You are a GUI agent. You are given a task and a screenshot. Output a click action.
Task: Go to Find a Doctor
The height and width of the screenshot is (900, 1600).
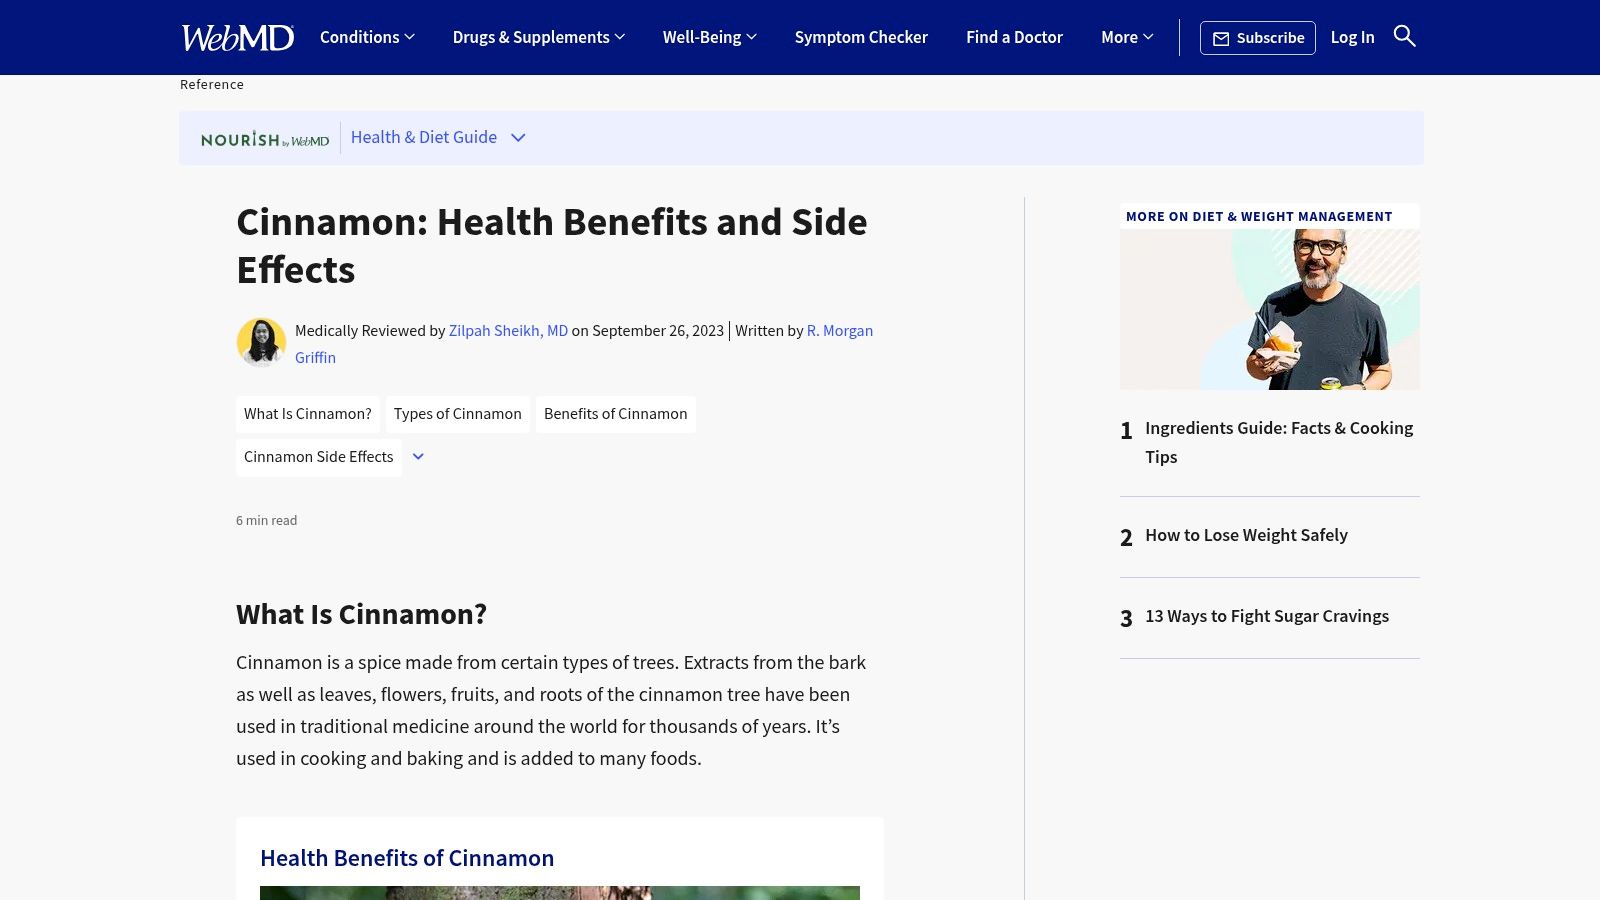tap(1014, 37)
